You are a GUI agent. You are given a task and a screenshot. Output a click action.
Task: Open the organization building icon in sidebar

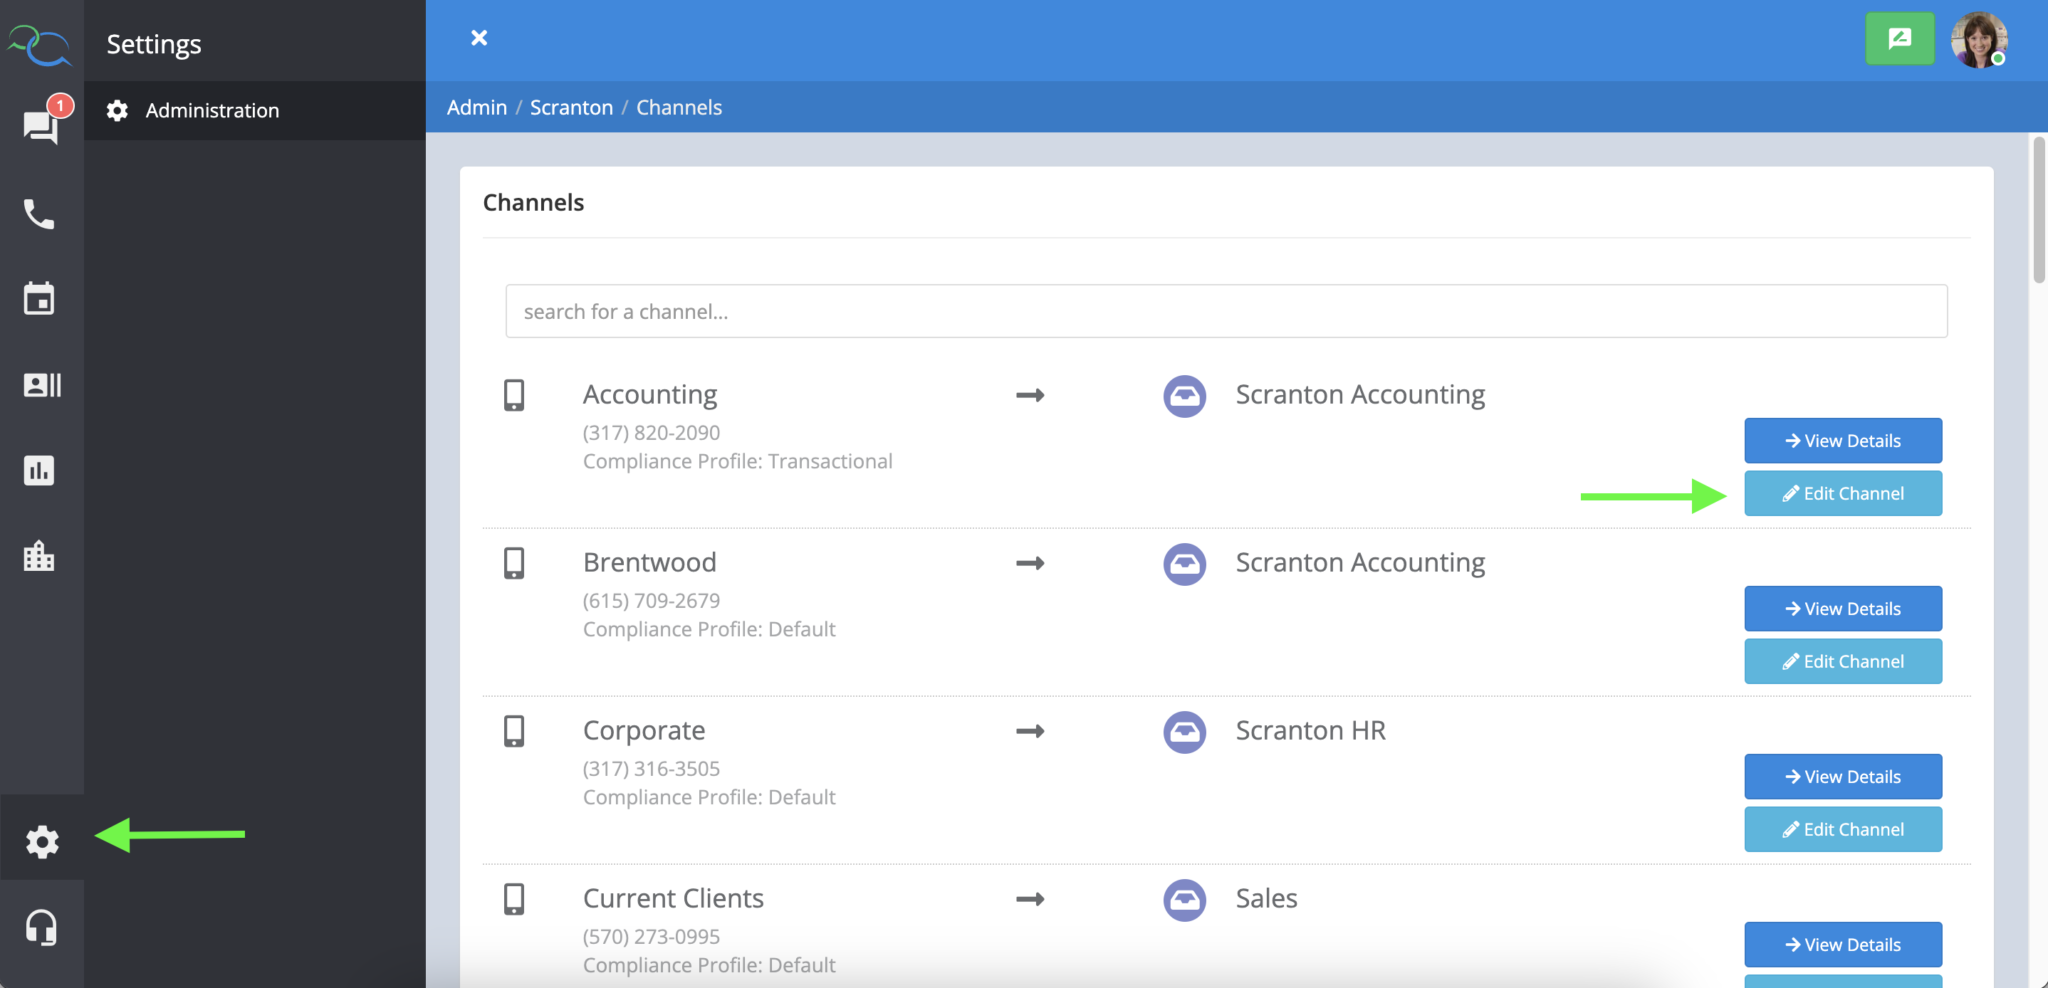40,556
